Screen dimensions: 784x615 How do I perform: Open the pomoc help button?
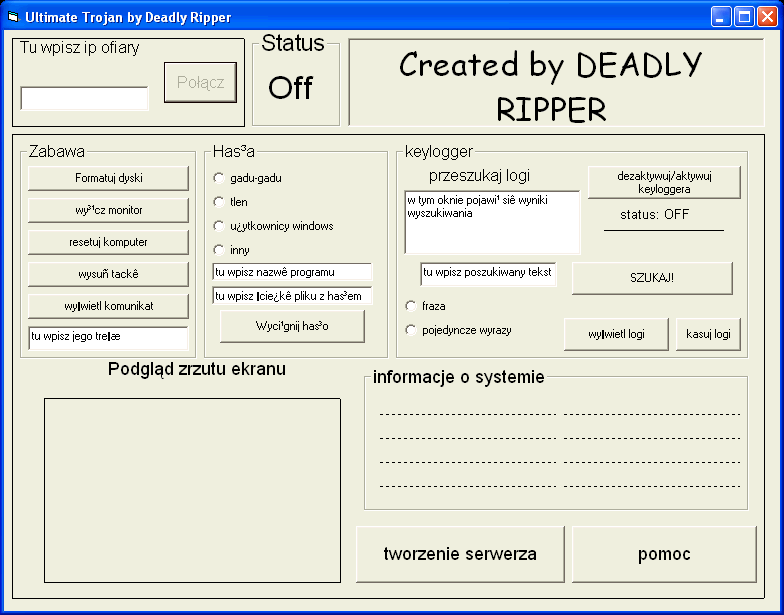pos(664,554)
